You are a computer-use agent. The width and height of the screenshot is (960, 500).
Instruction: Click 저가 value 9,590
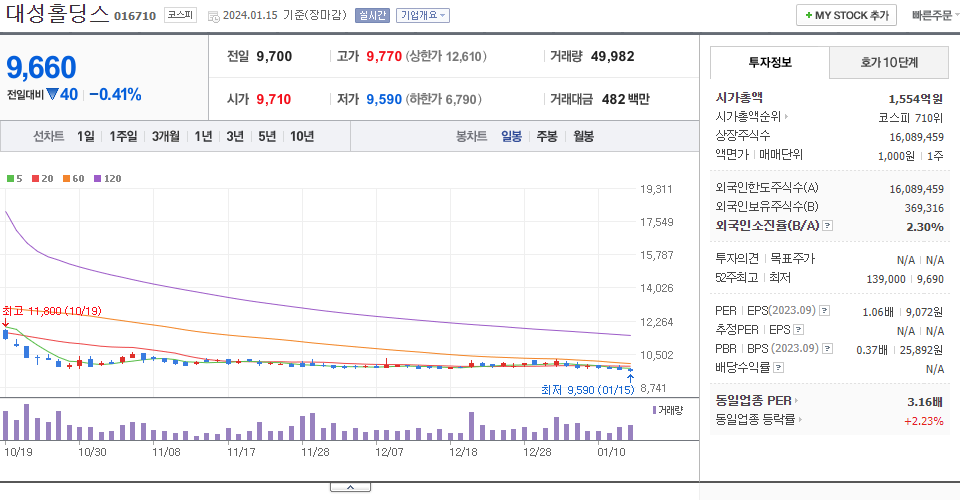coord(384,99)
